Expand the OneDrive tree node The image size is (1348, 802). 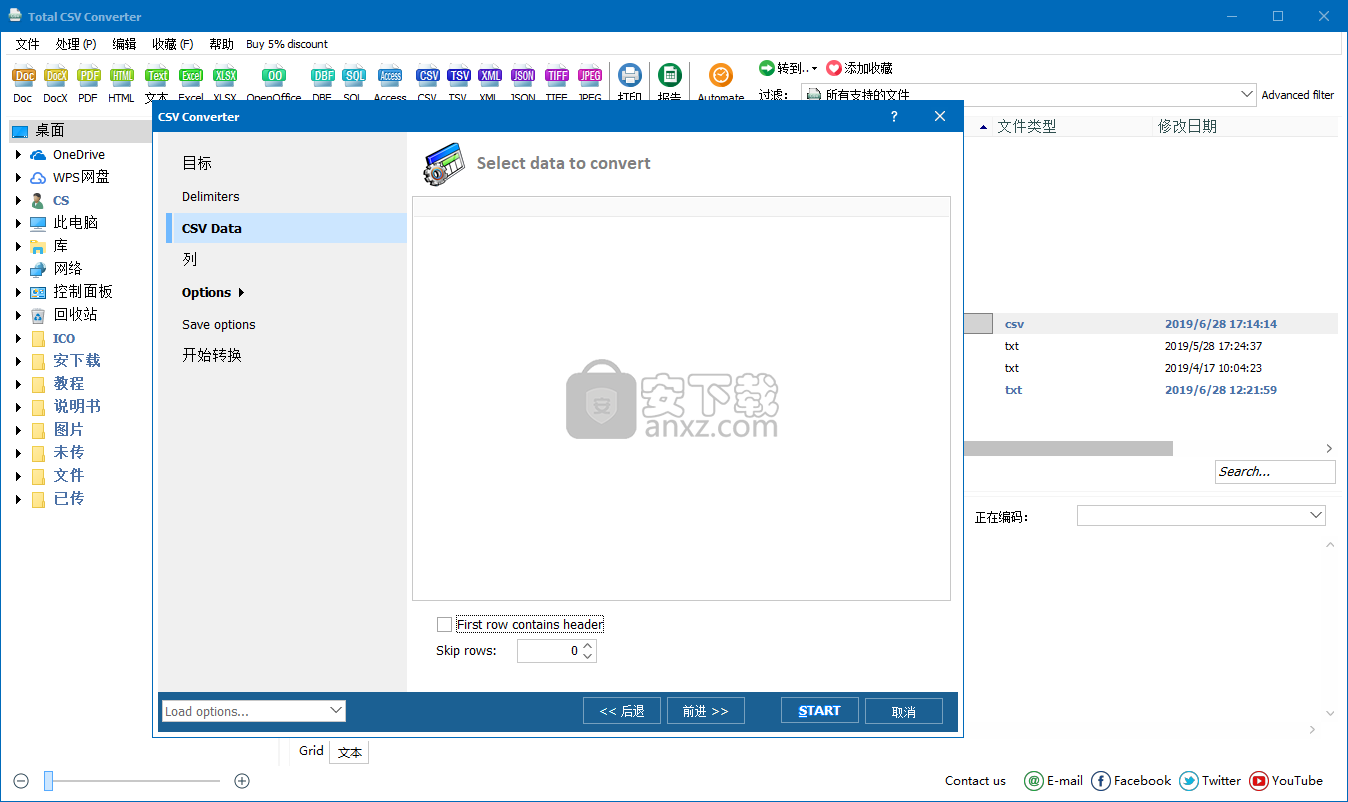pyautogui.click(x=18, y=154)
